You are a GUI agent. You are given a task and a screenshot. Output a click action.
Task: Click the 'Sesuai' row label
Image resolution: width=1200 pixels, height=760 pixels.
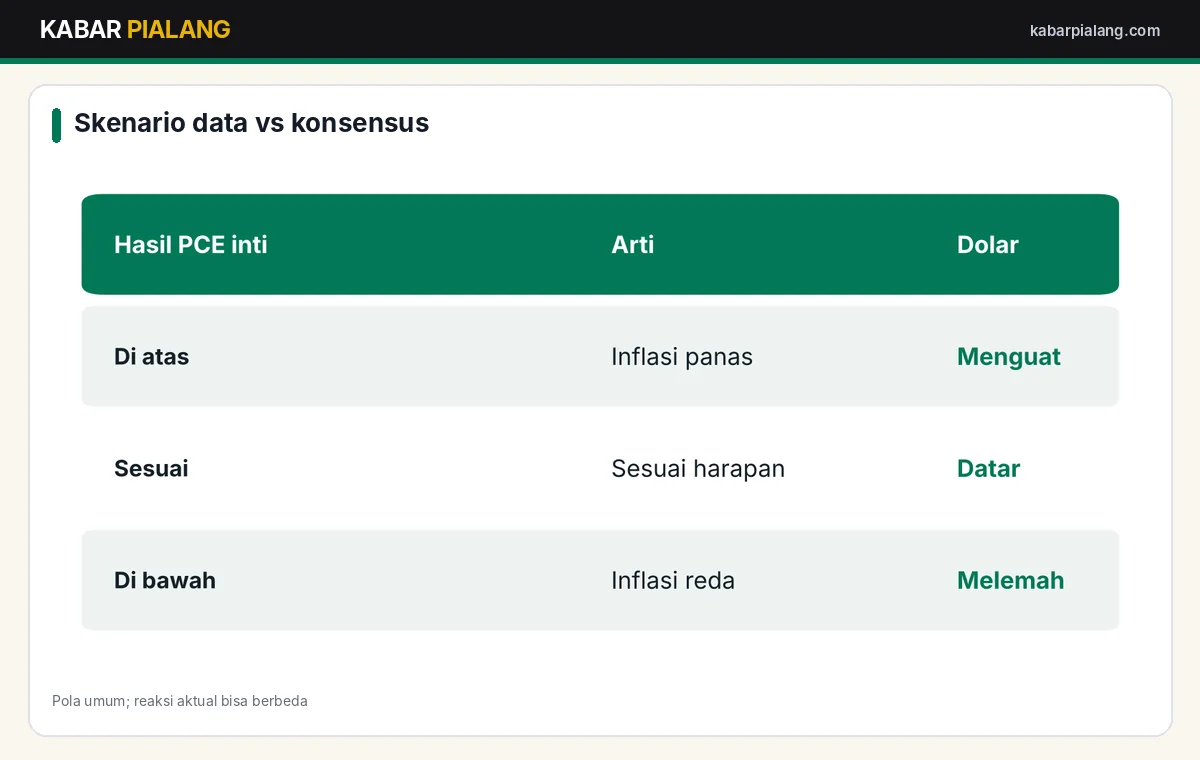point(151,469)
